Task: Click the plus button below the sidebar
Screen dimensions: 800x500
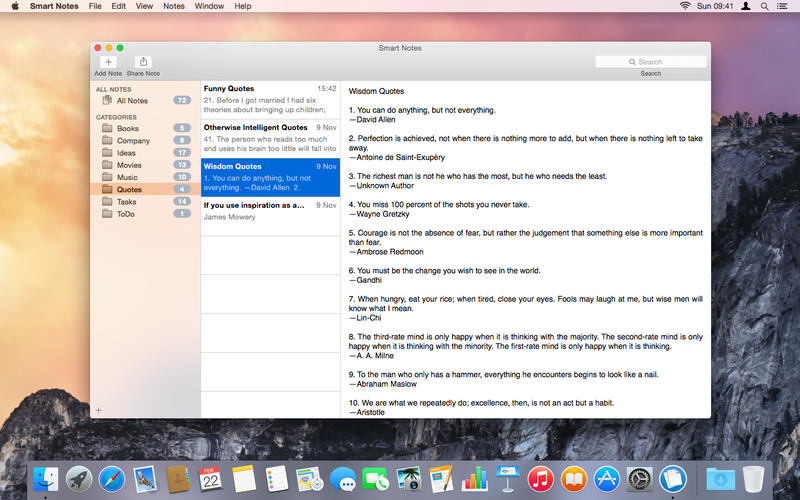Action: [98, 410]
